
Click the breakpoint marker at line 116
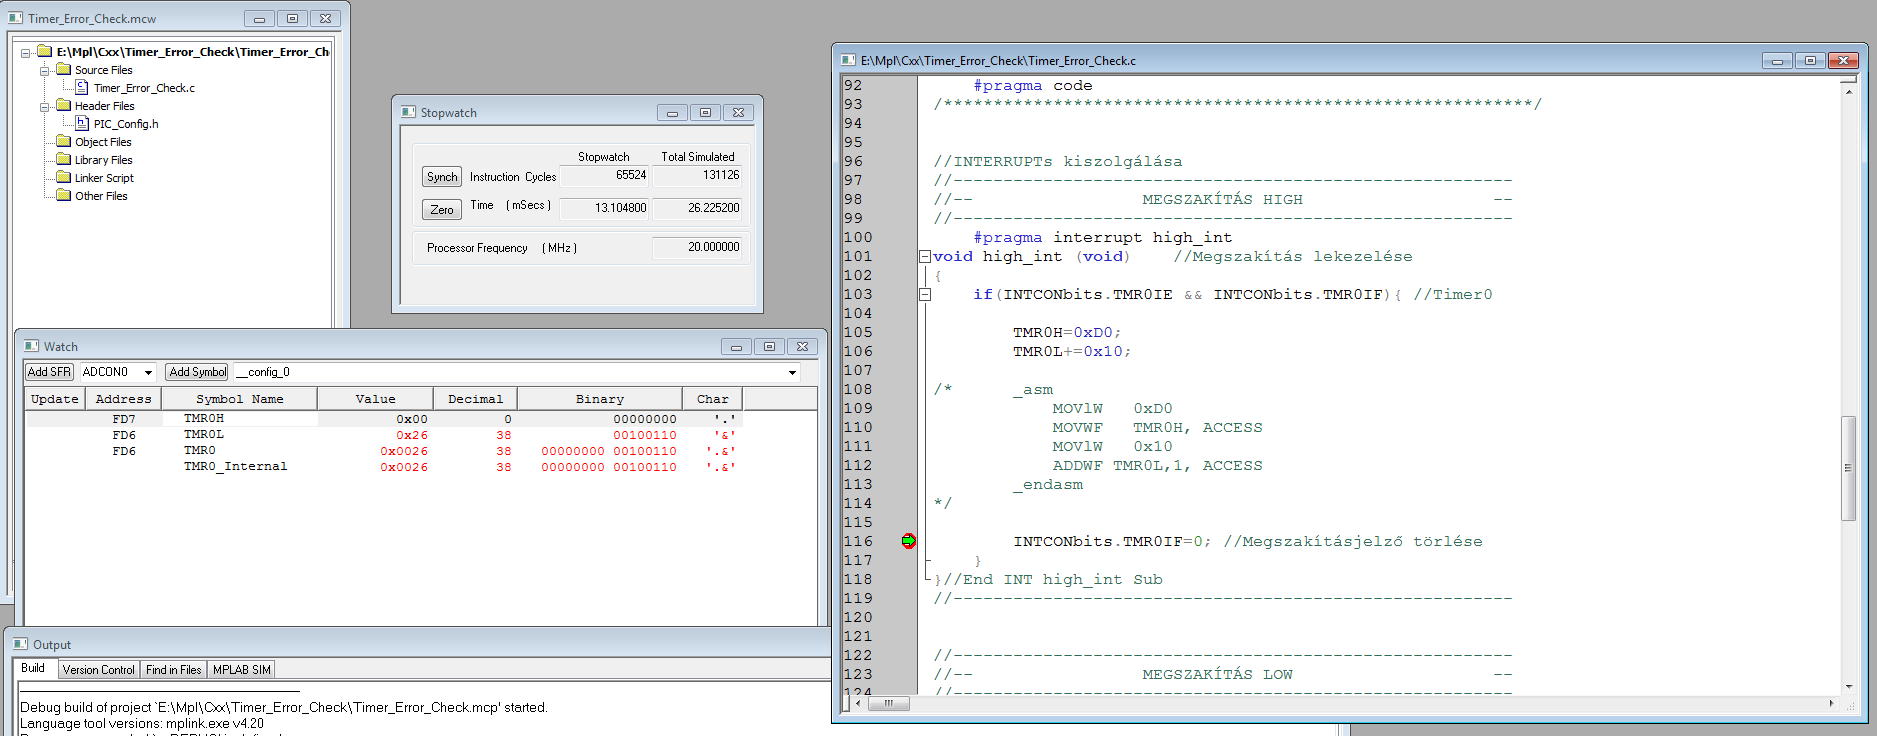tap(908, 541)
